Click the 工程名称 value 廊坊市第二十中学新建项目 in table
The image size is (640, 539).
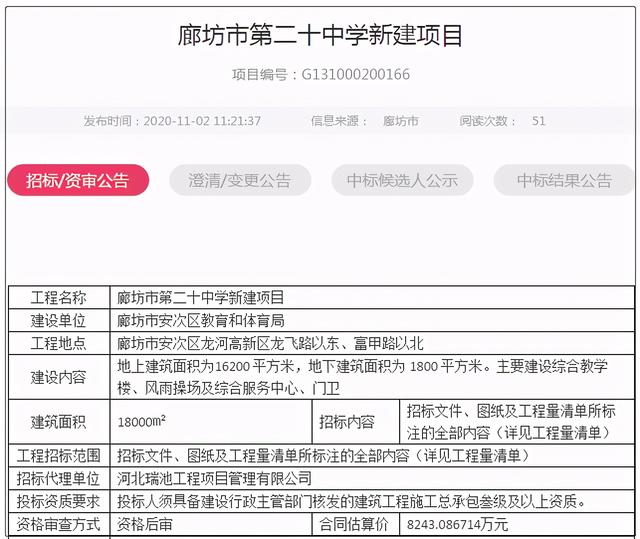(x=200, y=297)
